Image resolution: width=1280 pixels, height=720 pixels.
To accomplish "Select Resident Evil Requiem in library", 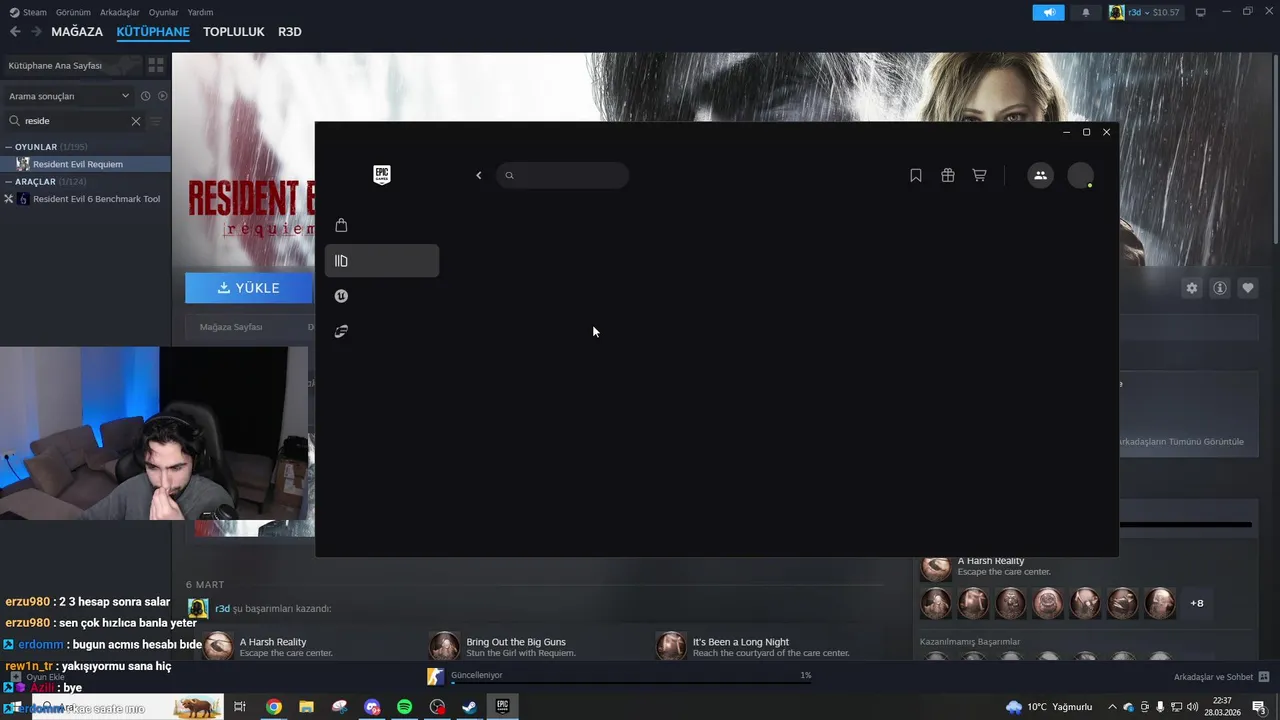I will (85, 164).
